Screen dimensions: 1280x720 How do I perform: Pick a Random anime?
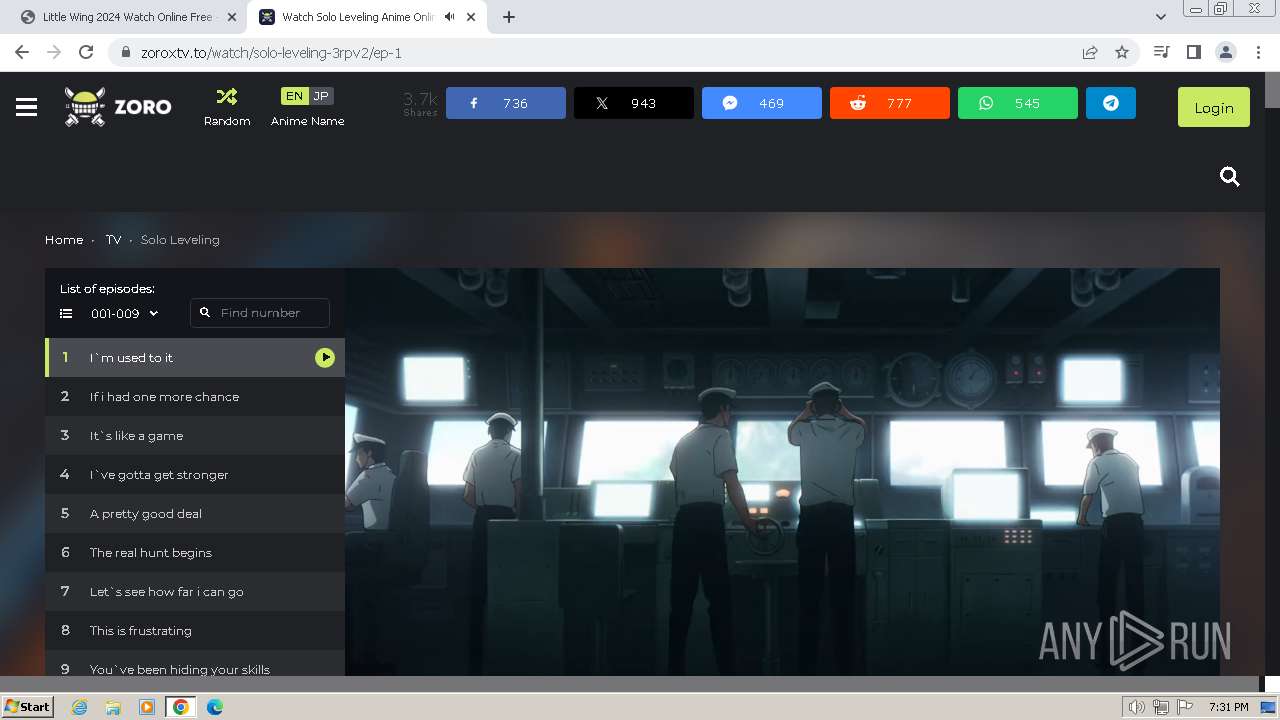click(x=227, y=107)
